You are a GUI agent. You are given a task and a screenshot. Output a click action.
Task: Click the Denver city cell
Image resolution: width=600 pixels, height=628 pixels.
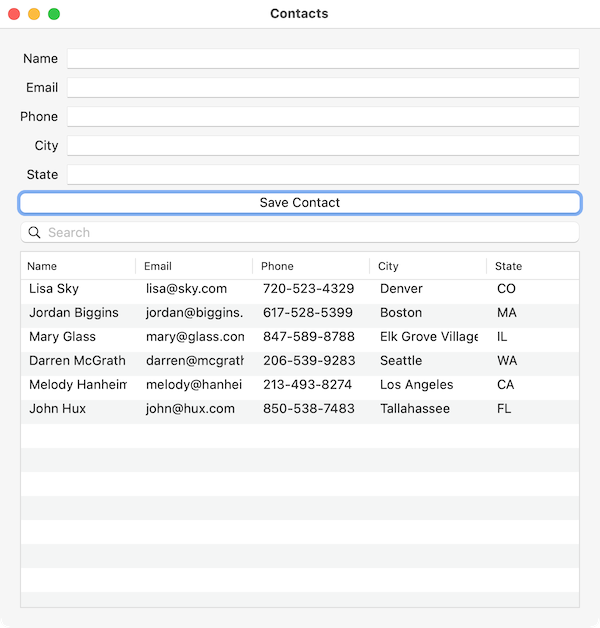tap(401, 289)
